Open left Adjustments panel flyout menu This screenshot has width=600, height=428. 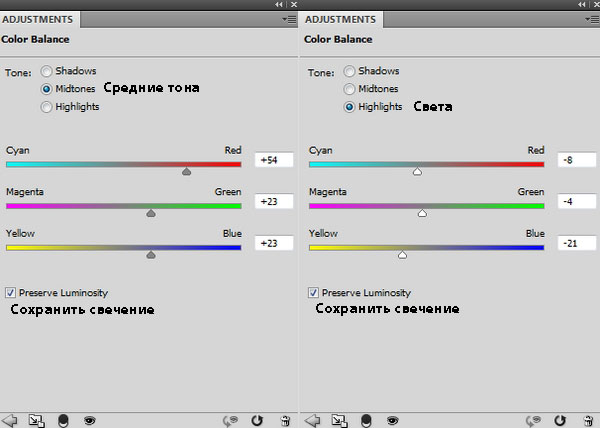(x=290, y=19)
